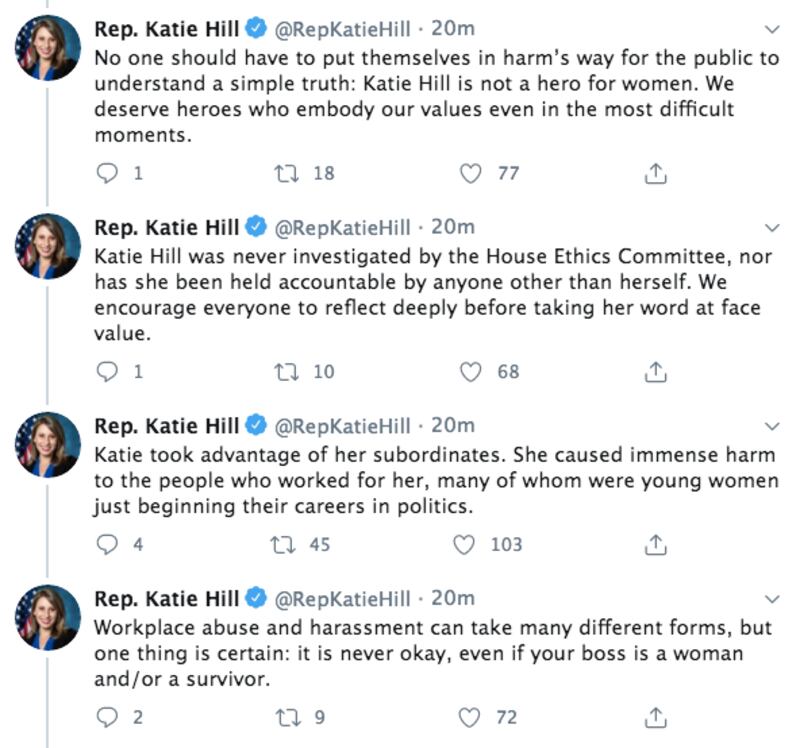This screenshot has height=748, width=800.
Task: Click the Rep. Katie Hill name on the last tweet
Action: 166,599
